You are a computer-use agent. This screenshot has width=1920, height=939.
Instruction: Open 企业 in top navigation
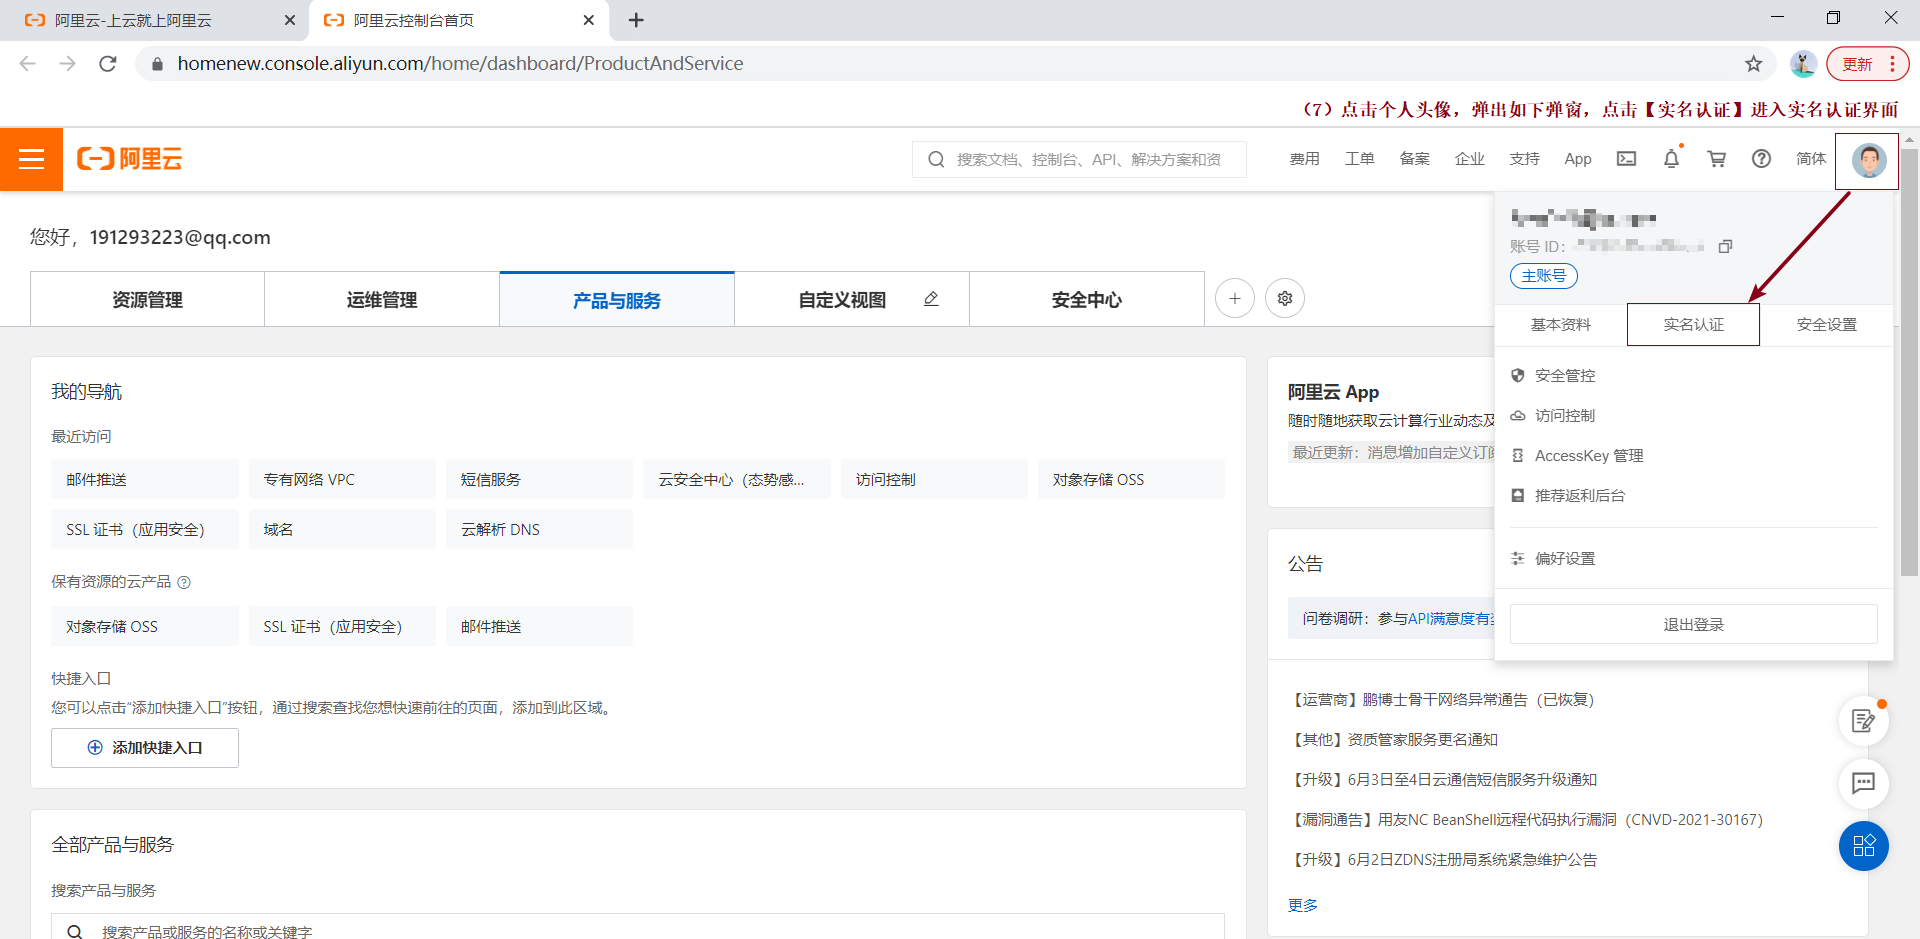pyautogui.click(x=1470, y=159)
